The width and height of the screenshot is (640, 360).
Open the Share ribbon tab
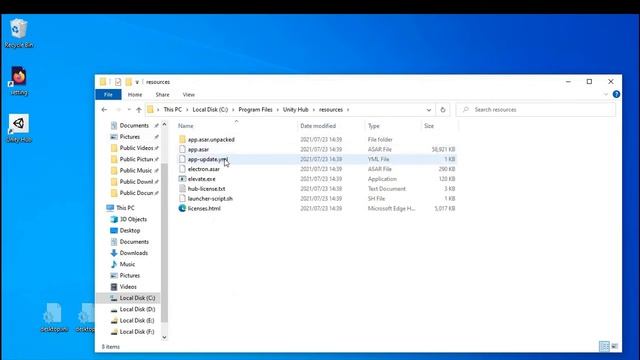162,94
